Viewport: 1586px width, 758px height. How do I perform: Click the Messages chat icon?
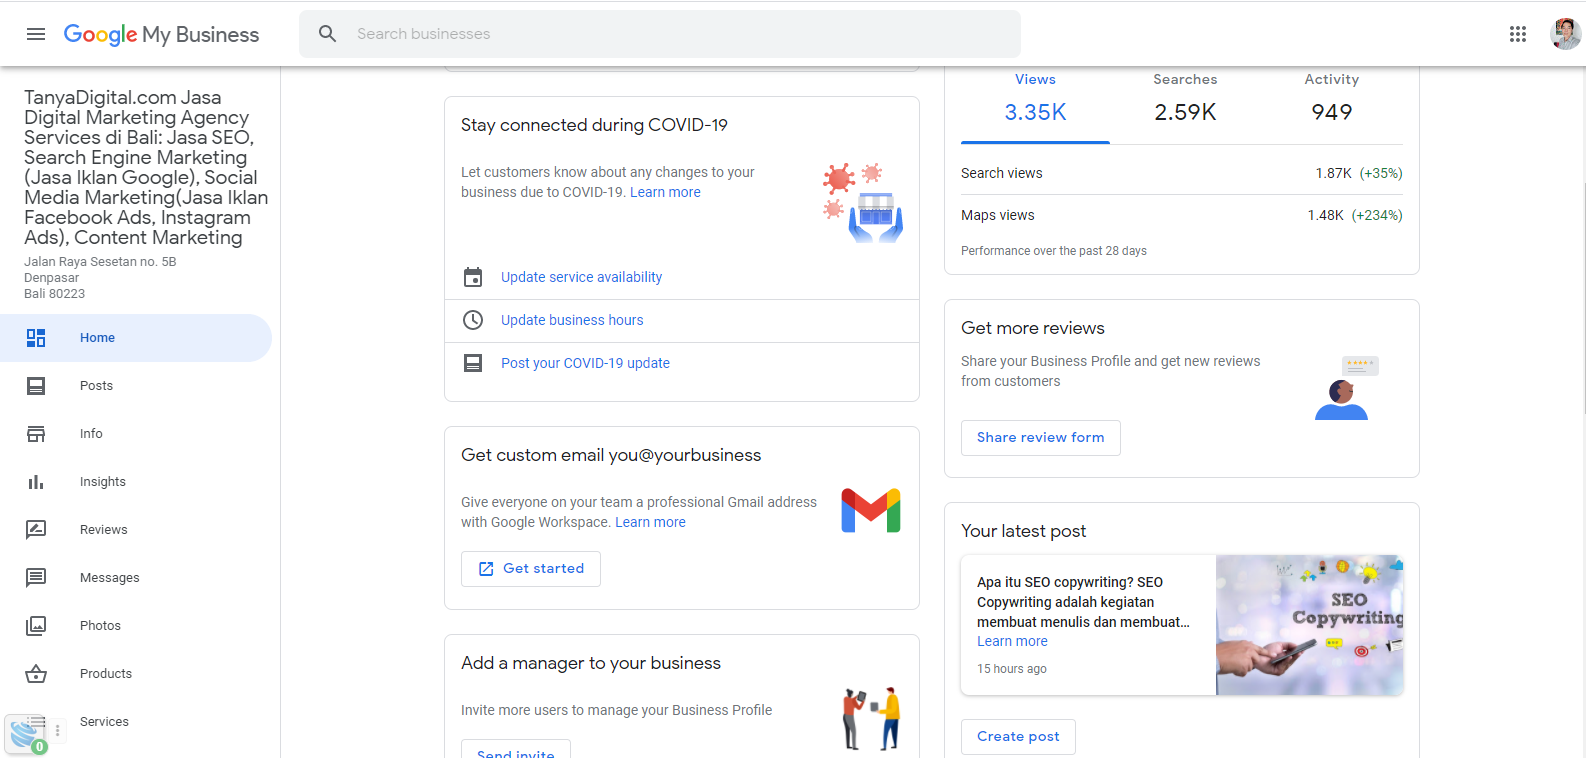[x=36, y=578]
